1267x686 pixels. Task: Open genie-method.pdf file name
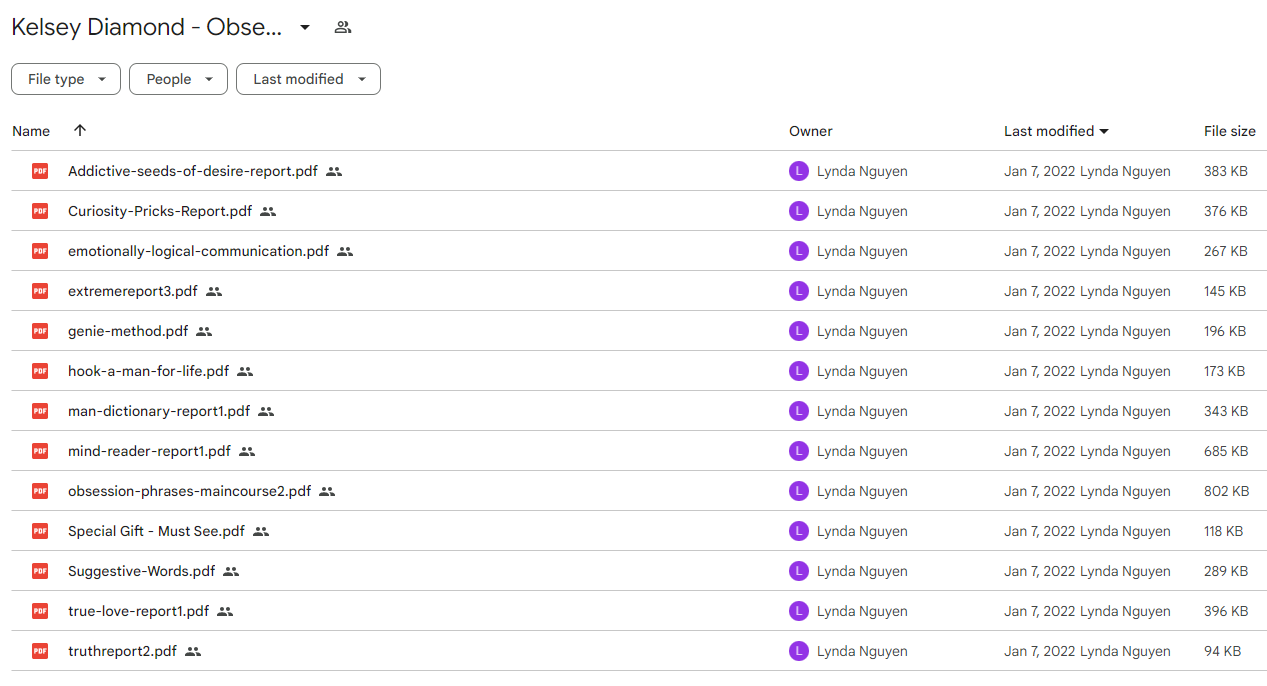point(128,331)
